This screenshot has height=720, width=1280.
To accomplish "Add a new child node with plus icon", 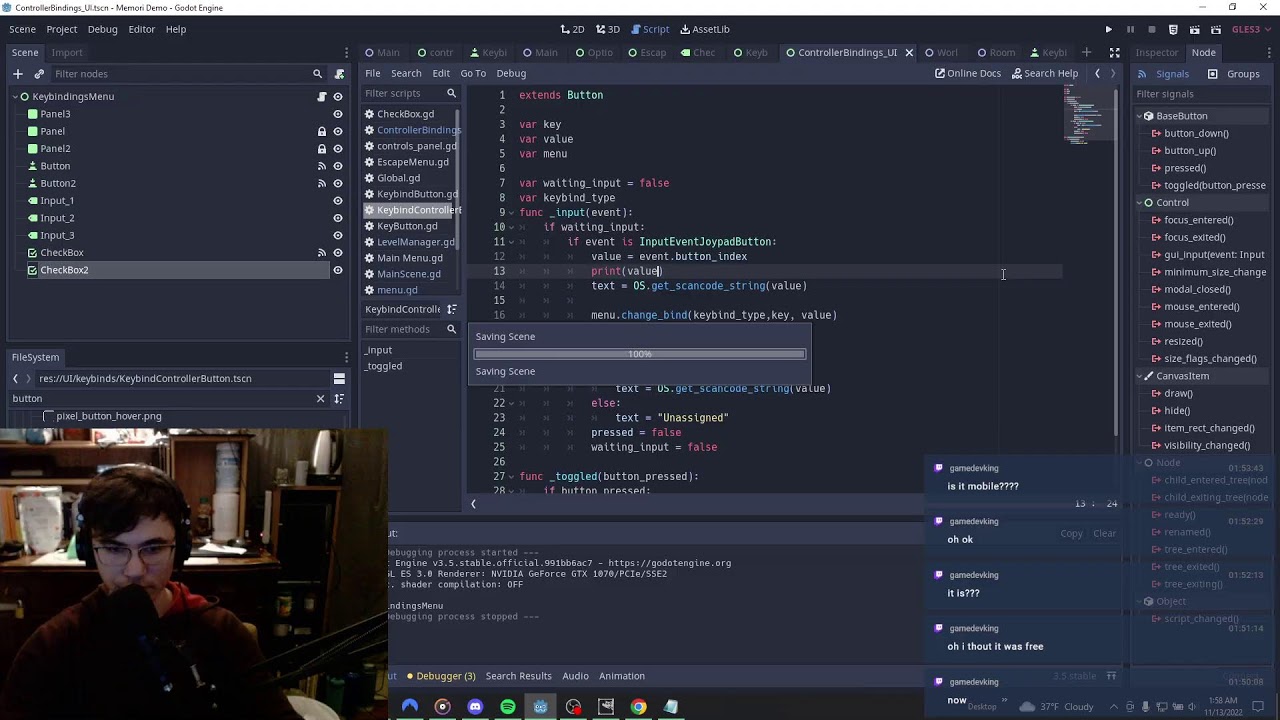I will (17, 73).
